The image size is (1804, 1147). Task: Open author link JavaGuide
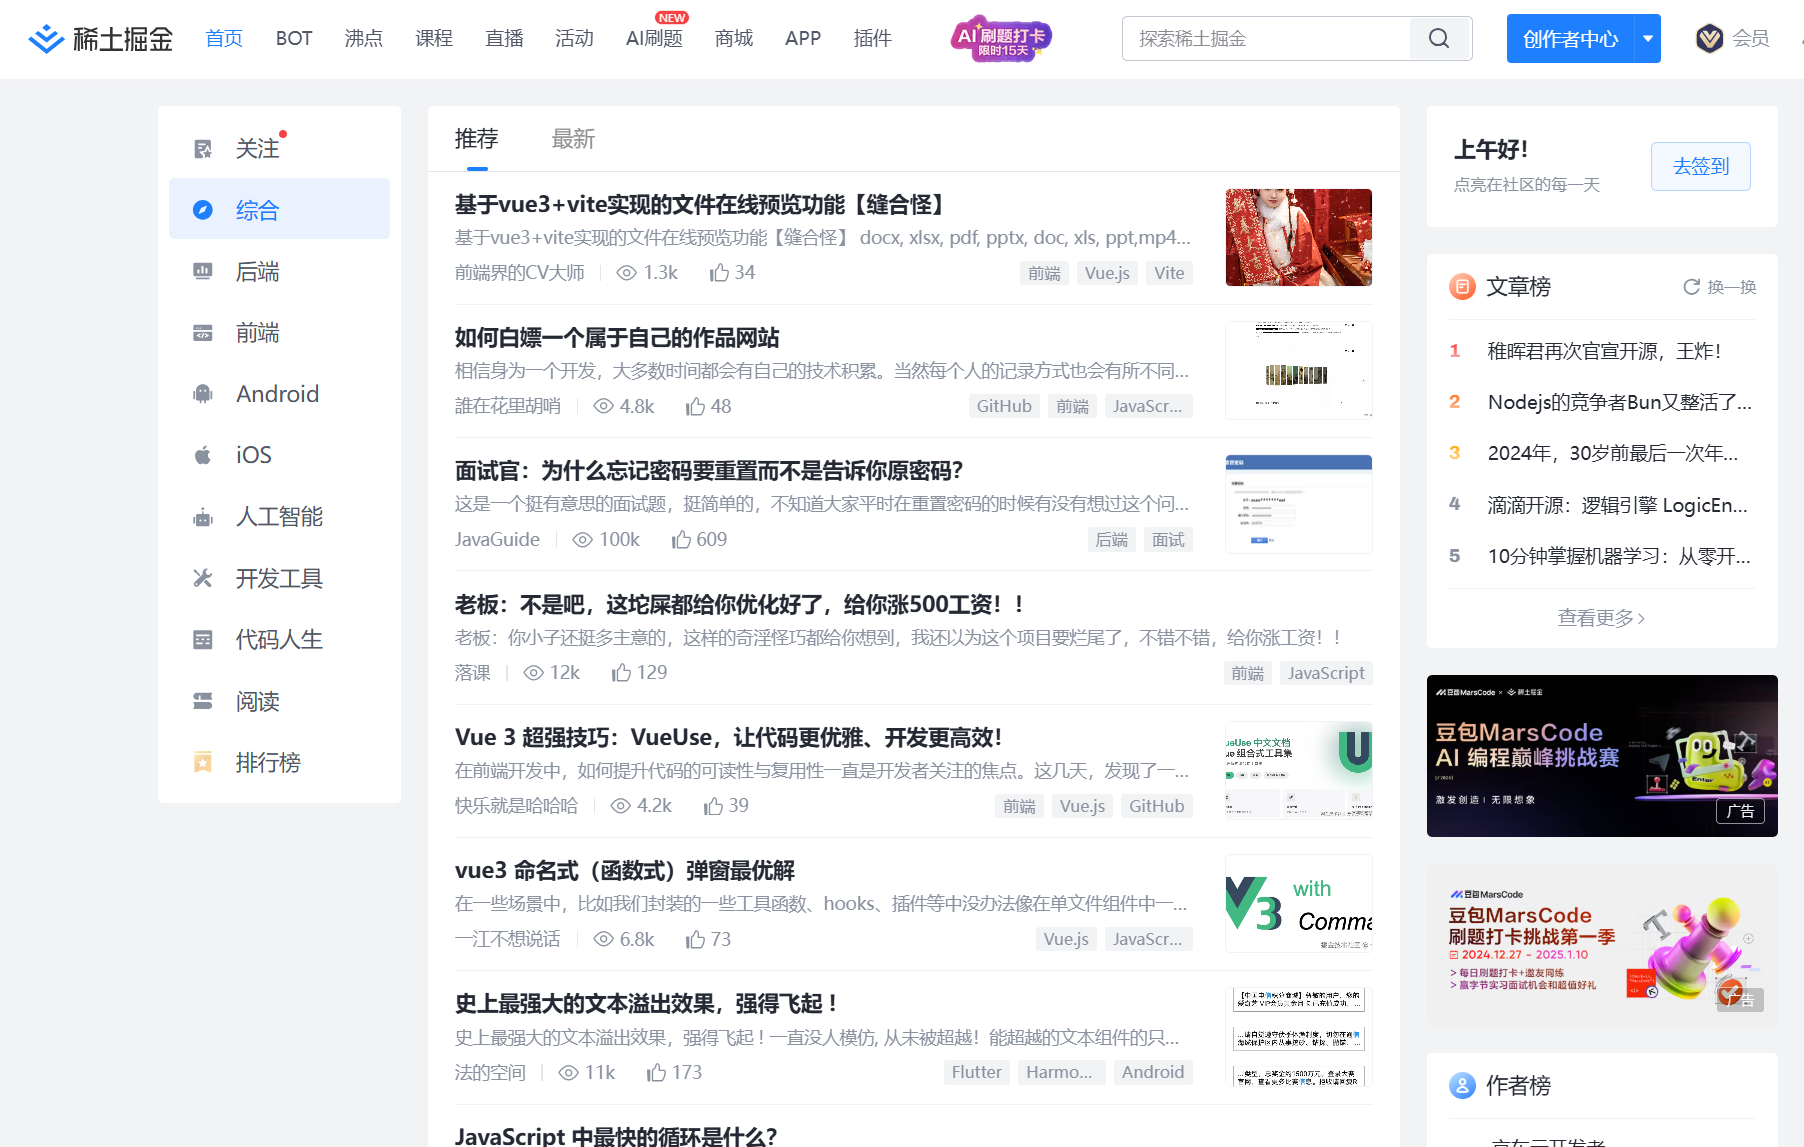coord(497,540)
